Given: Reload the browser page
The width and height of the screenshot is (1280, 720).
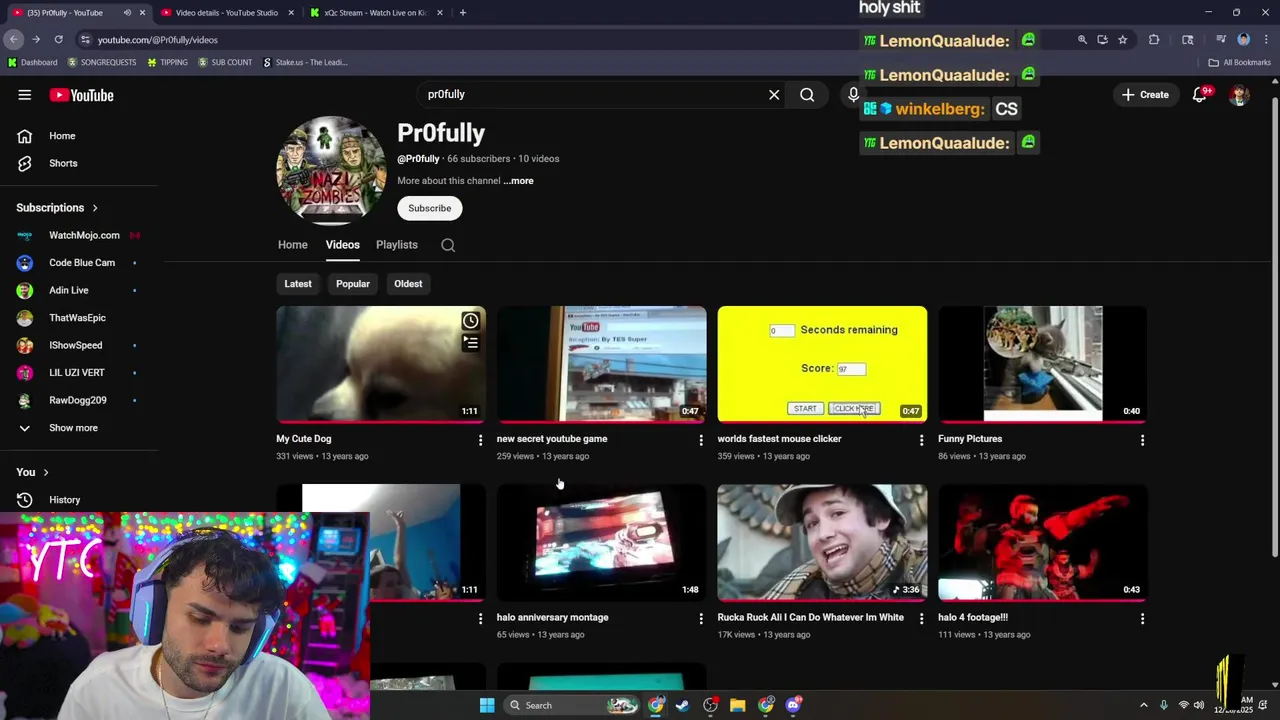Looking at the screenshot, I should point(58,40).
